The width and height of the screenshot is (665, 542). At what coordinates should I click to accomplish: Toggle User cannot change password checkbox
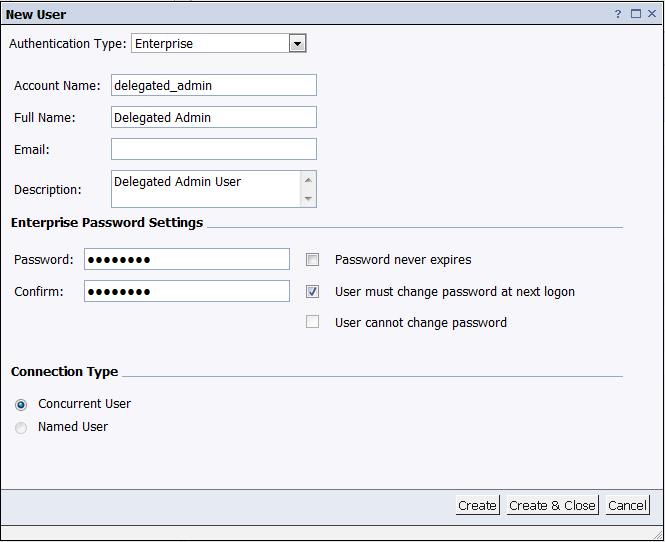point(313,322)
